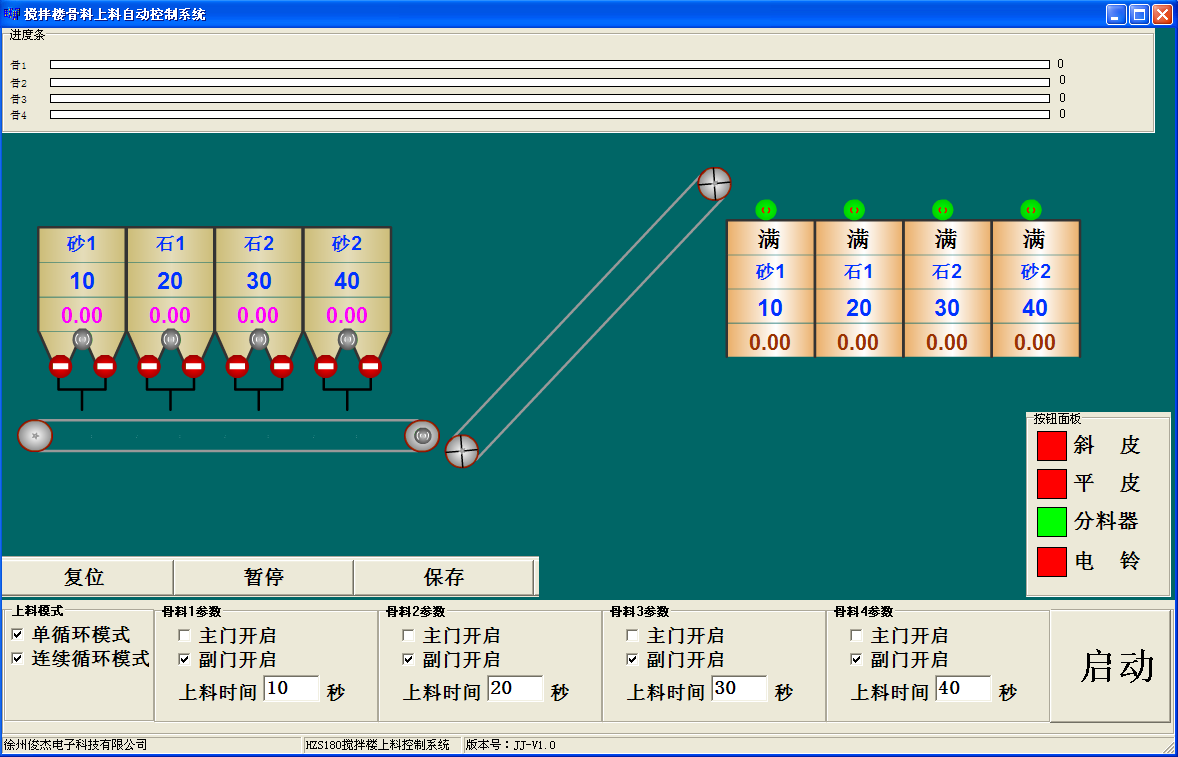Viewport: 1178px width, 757px height.
Task: Focus the 骨料3 上料时间 field showing 30
Action: (x=739, y=689)
